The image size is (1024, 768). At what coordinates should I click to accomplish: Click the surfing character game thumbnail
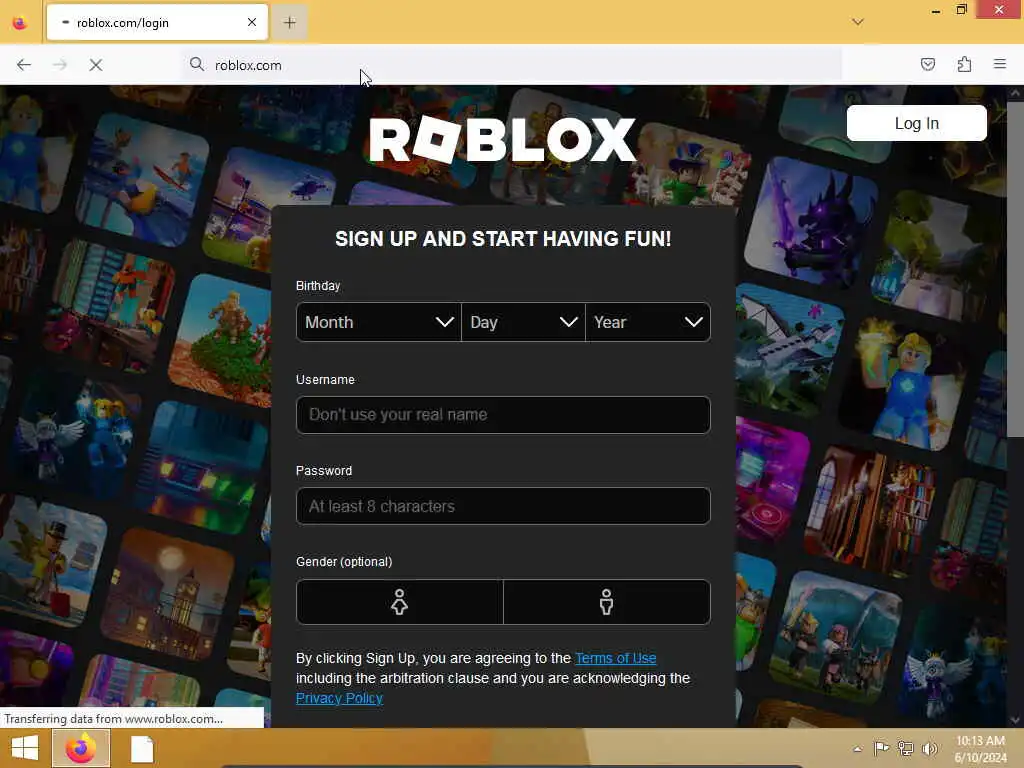142,178
